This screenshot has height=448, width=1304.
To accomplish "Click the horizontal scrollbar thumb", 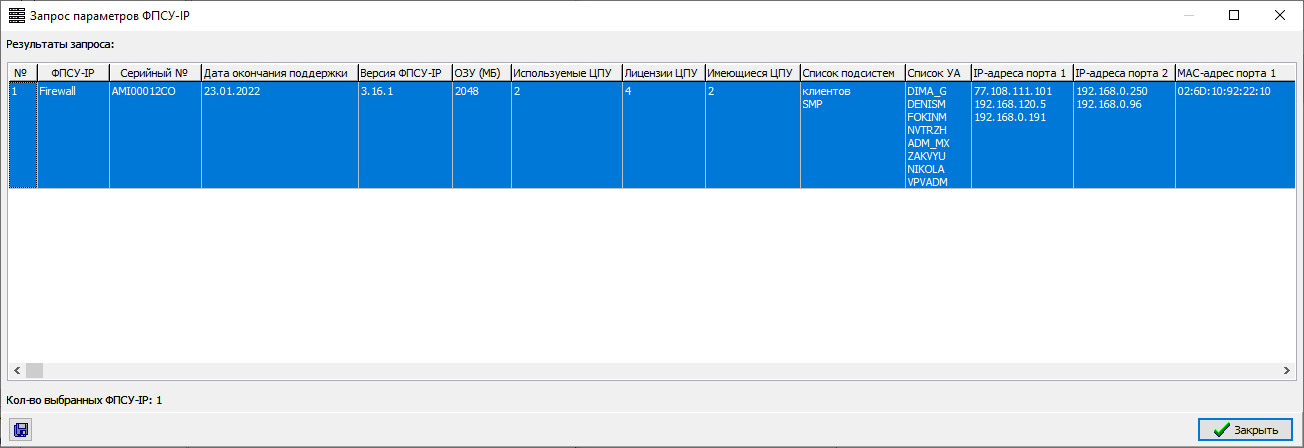I will (35, 370).
